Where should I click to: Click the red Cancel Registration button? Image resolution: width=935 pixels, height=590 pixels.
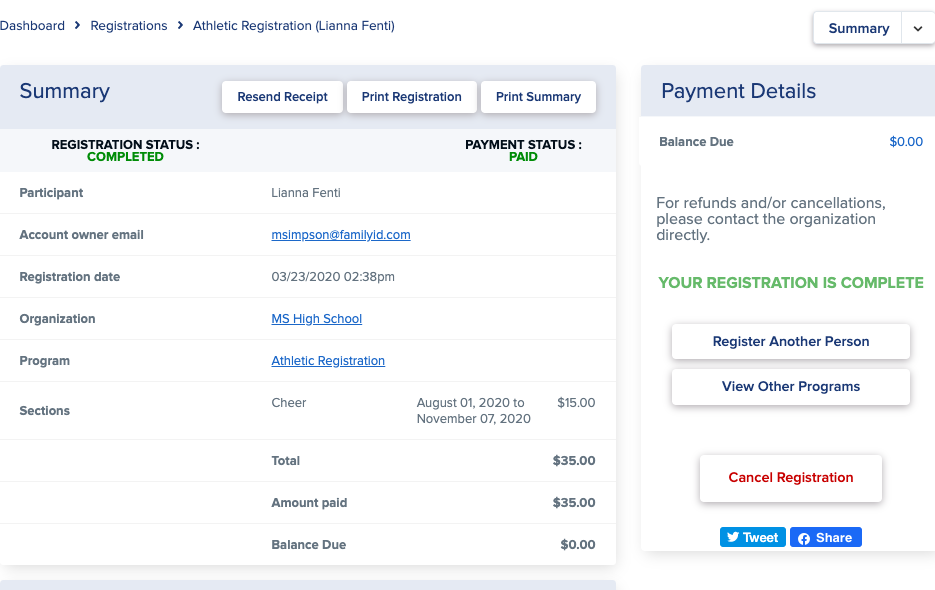pos(791,478)
